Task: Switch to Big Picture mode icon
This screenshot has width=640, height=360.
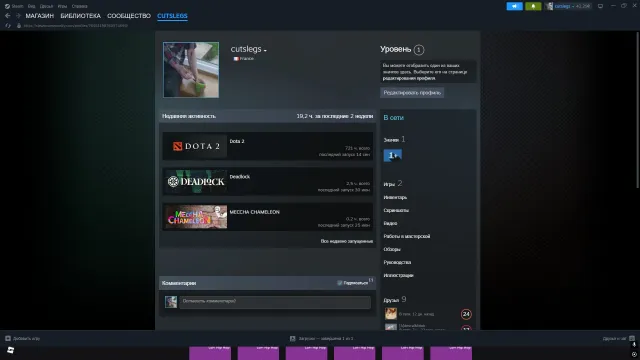Action: [600, 6]
